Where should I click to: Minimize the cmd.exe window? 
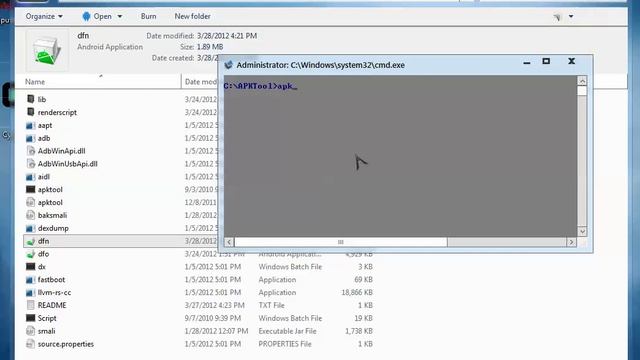pos(527,62)
